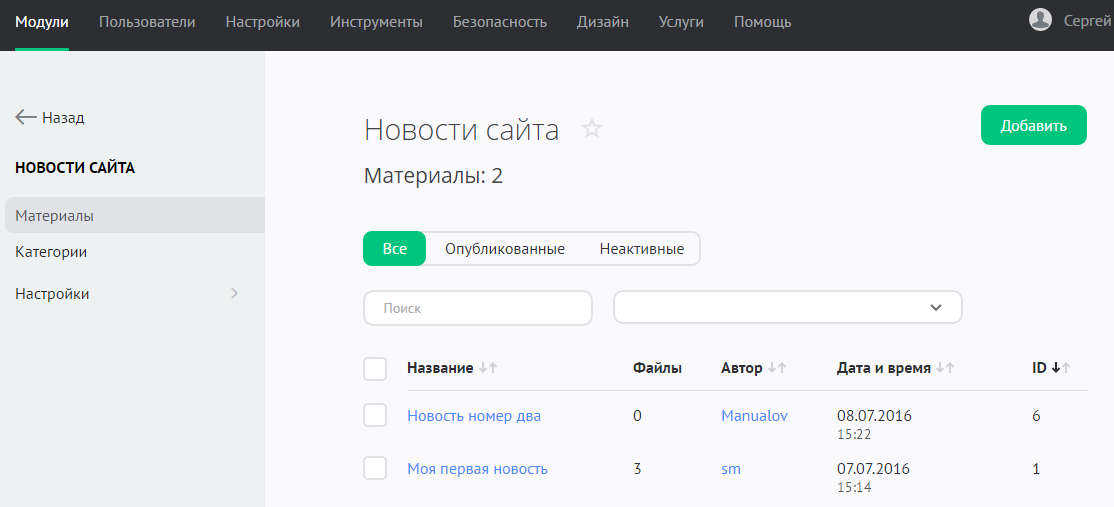This screenshot has height=507, width=1114.
Task: Click the user avatar icon beside Сергей
Action: pyautogui.click(x=1040, y=20)
